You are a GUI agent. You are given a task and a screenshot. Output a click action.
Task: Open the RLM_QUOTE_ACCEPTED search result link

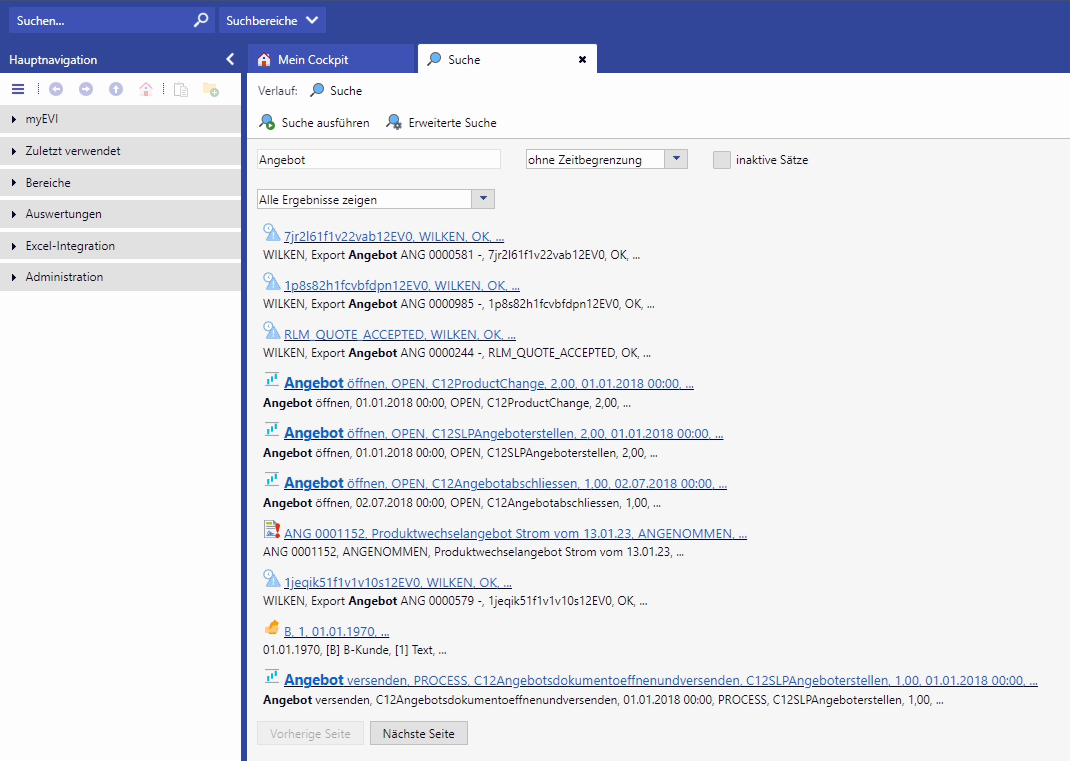click(x=400, y=335)
